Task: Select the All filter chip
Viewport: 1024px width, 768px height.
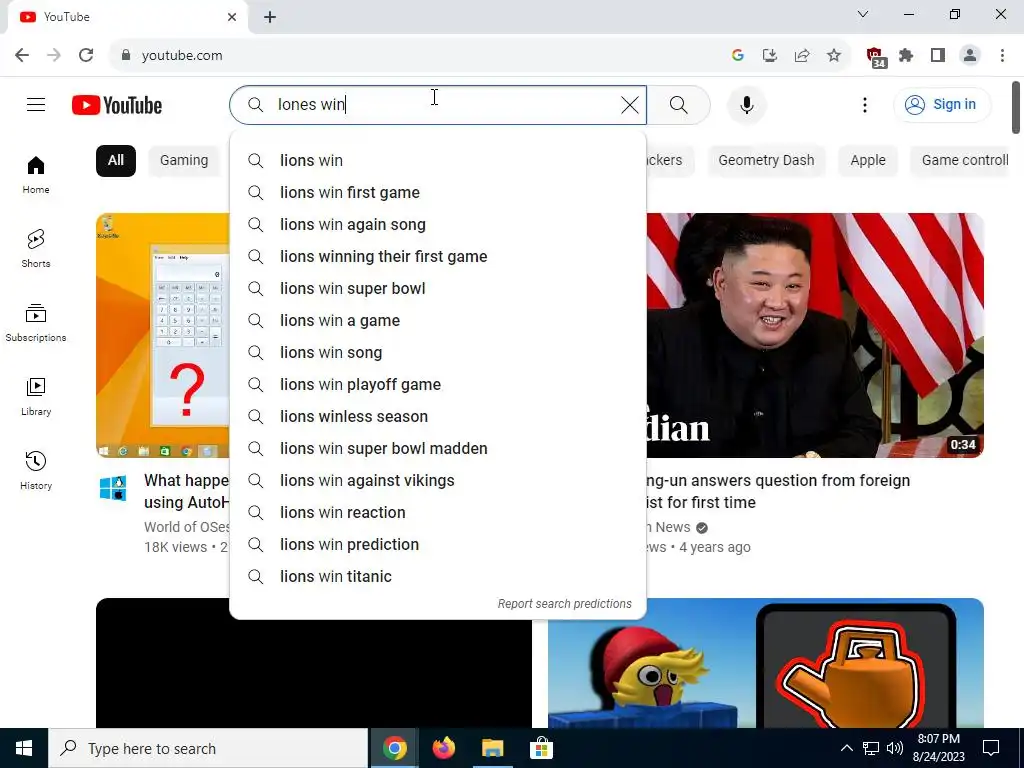Action: point(116,161)
